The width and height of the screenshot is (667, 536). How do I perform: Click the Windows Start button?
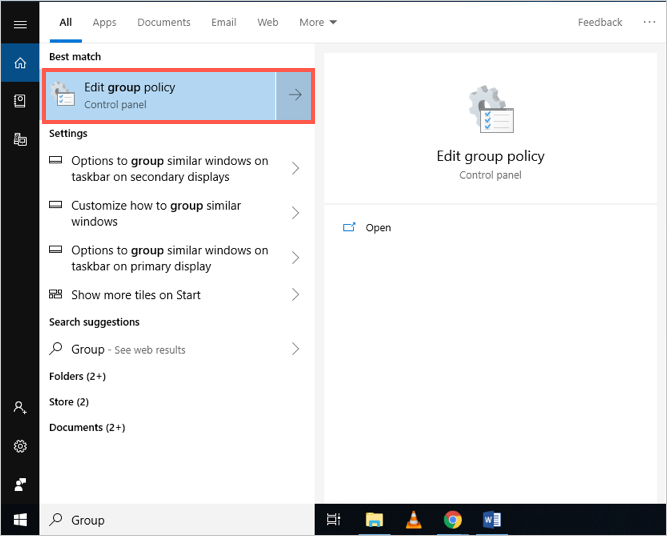(x=20, y=519)
